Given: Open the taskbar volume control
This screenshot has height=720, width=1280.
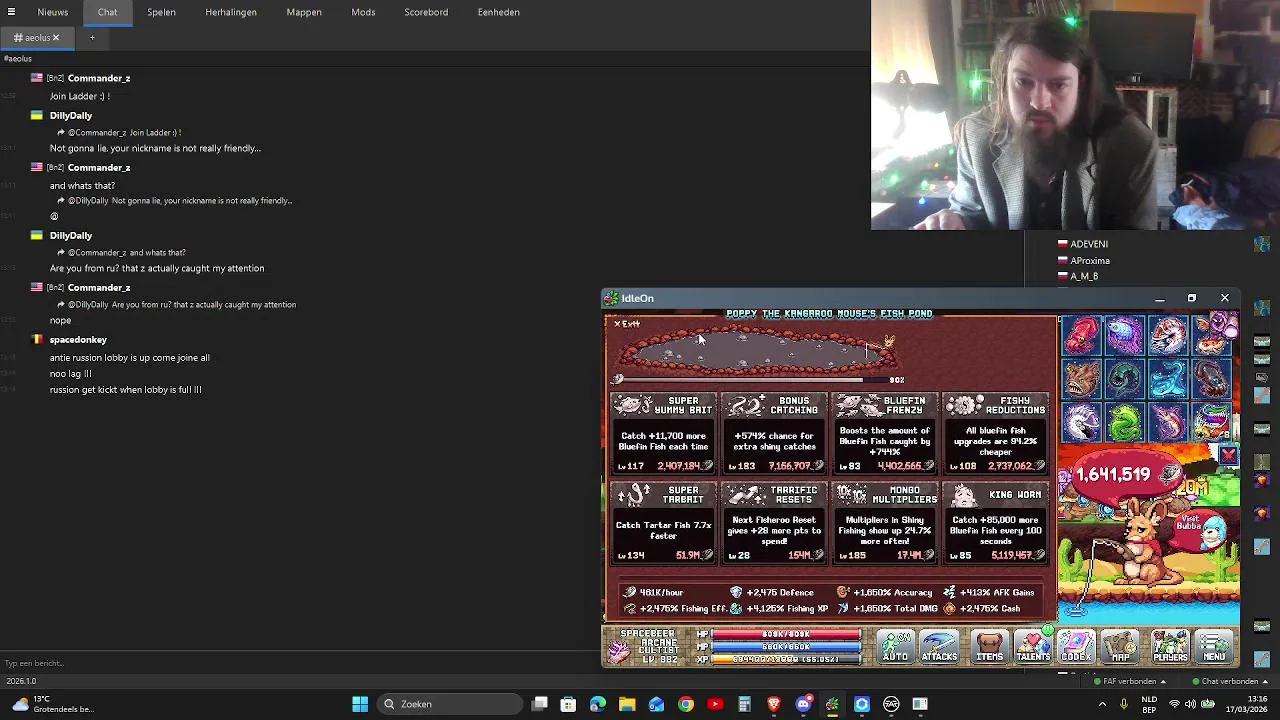Looking at the screenshot, I should tap(1190, 704).
